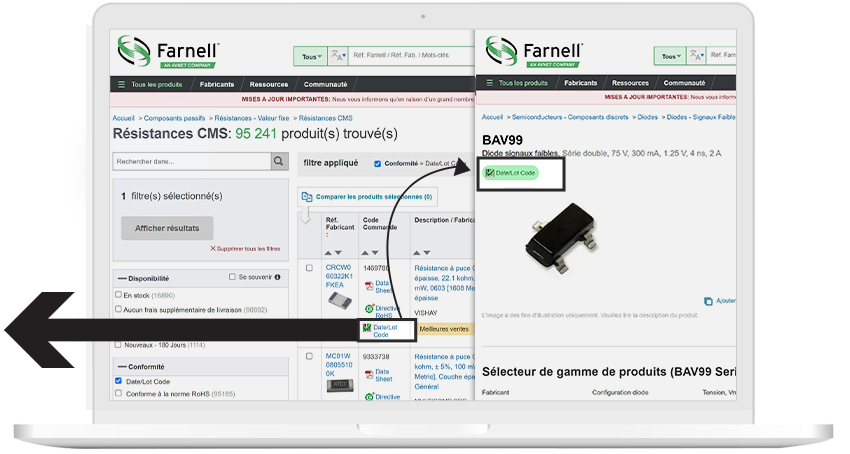Screen dimensions: 850x454
Task: Open the 'Tous' category dropdown in left search bar
Action: 310,57
